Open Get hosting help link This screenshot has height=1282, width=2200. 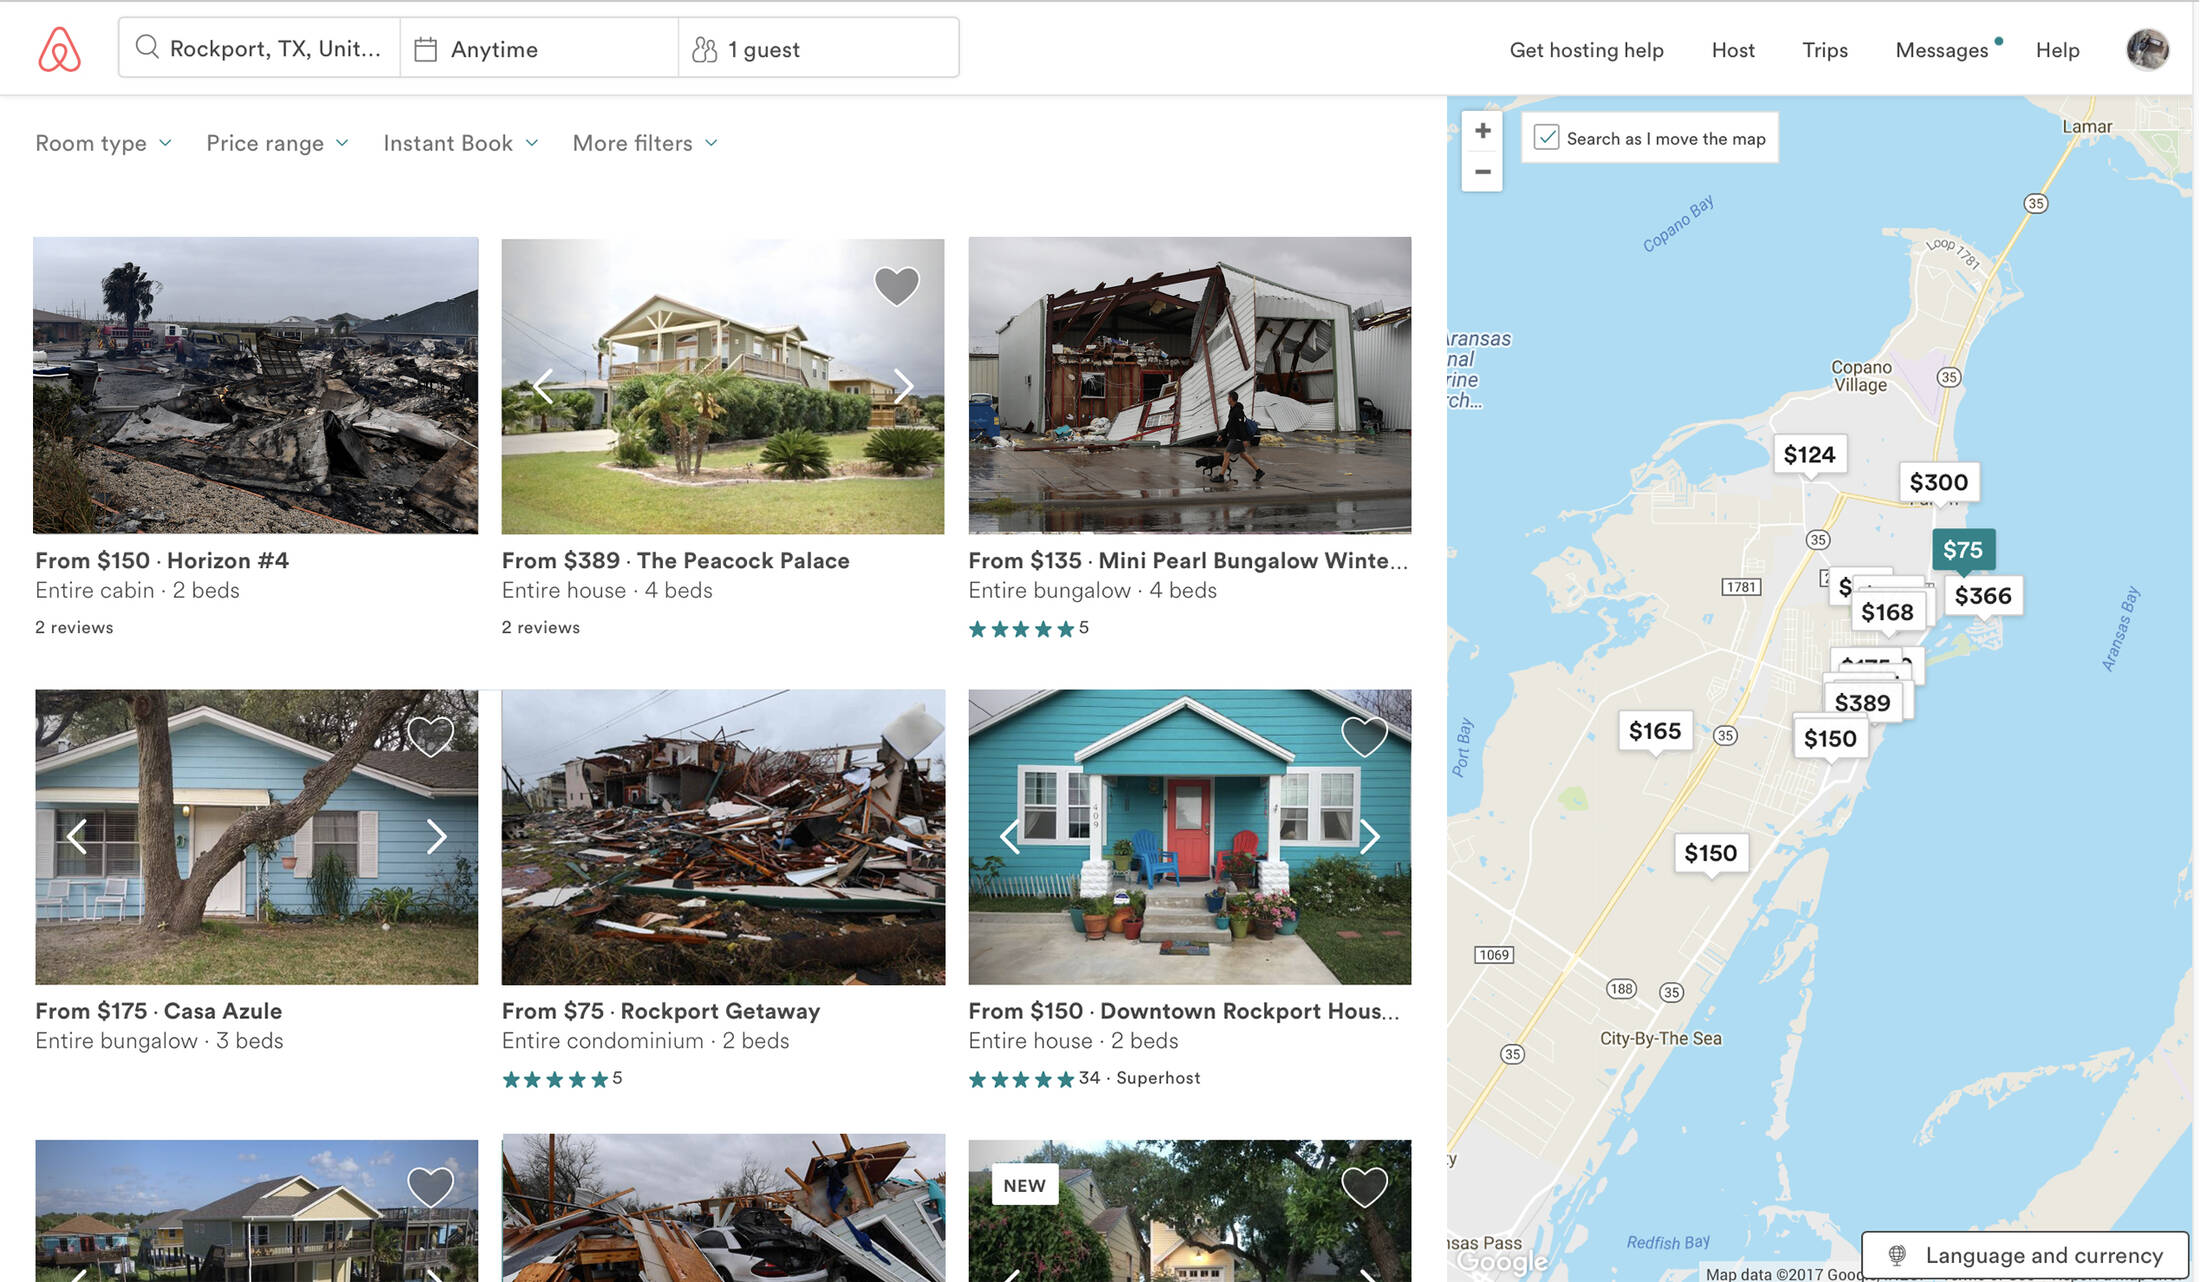pyautogui.click(x=1586, y=50)
